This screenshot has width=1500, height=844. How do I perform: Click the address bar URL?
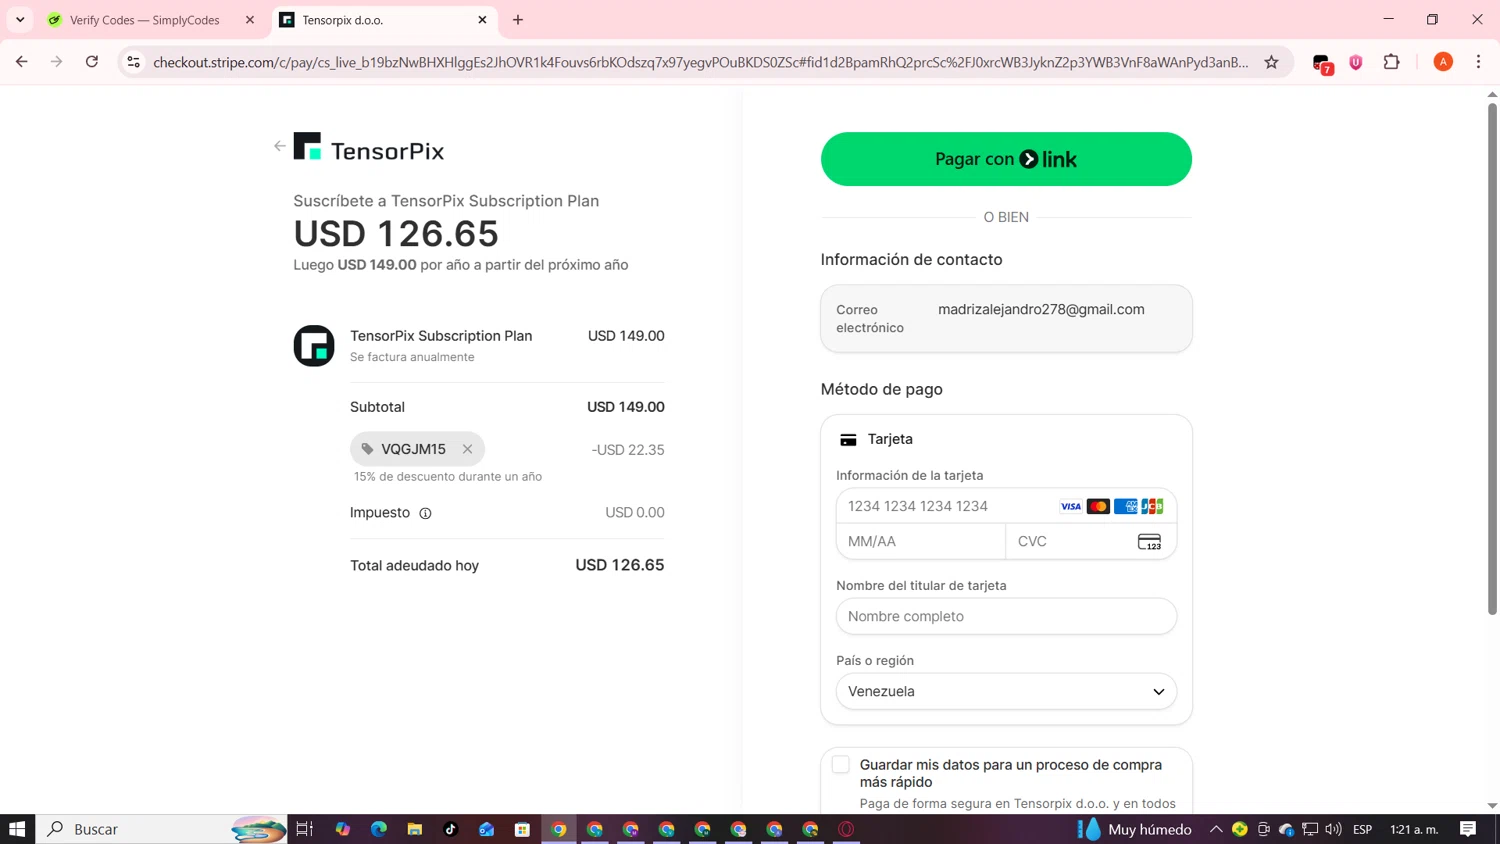tap(700, 62)
